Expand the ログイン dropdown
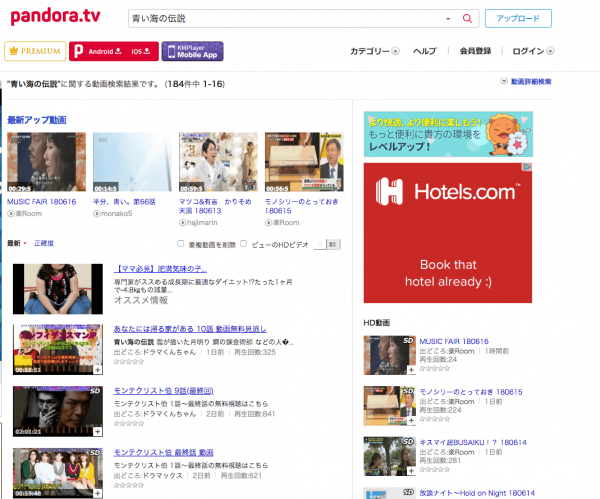 click(x=533, y=51)
